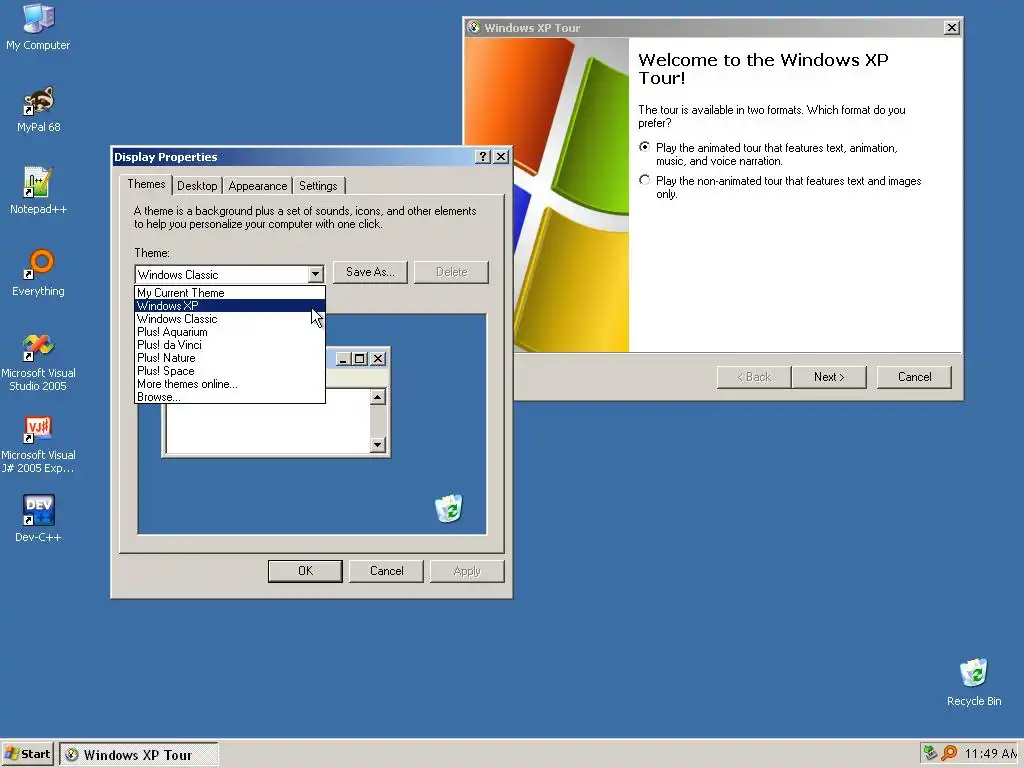Close the Display Properties dialog
Screen dimensions: 1024x768
[501, 157]
